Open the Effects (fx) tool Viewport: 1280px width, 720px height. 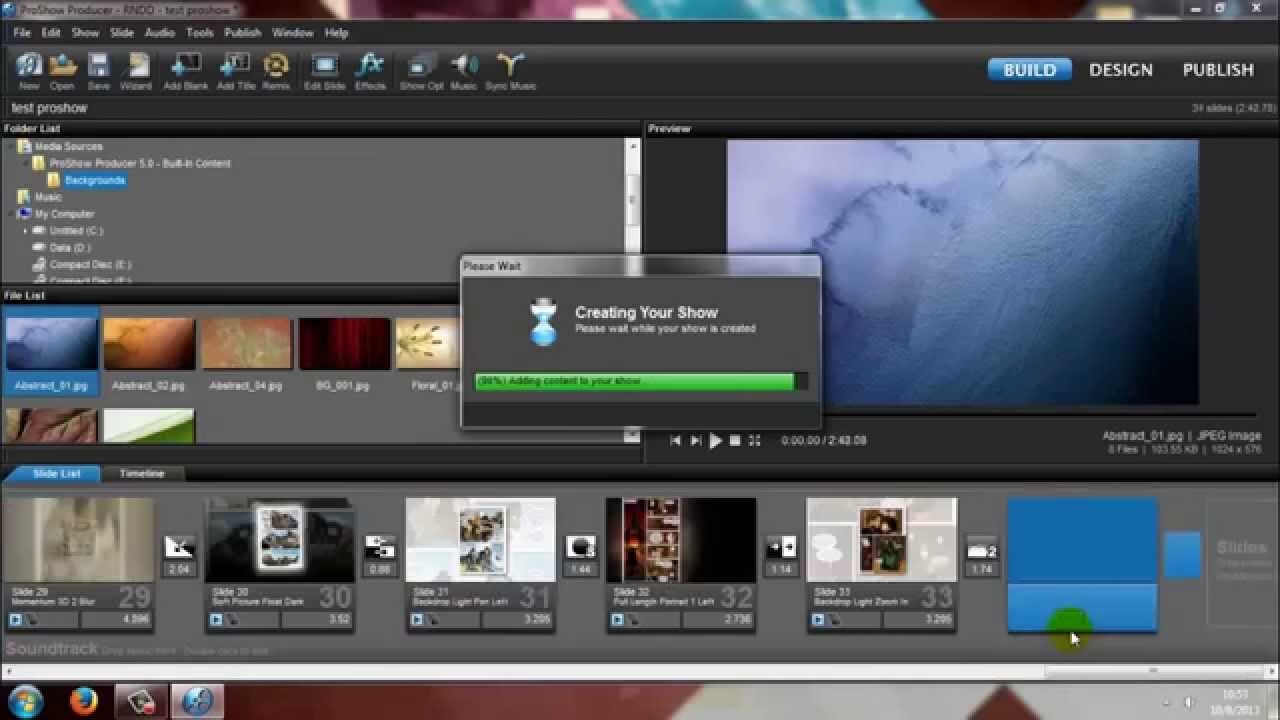click(370, 70)
